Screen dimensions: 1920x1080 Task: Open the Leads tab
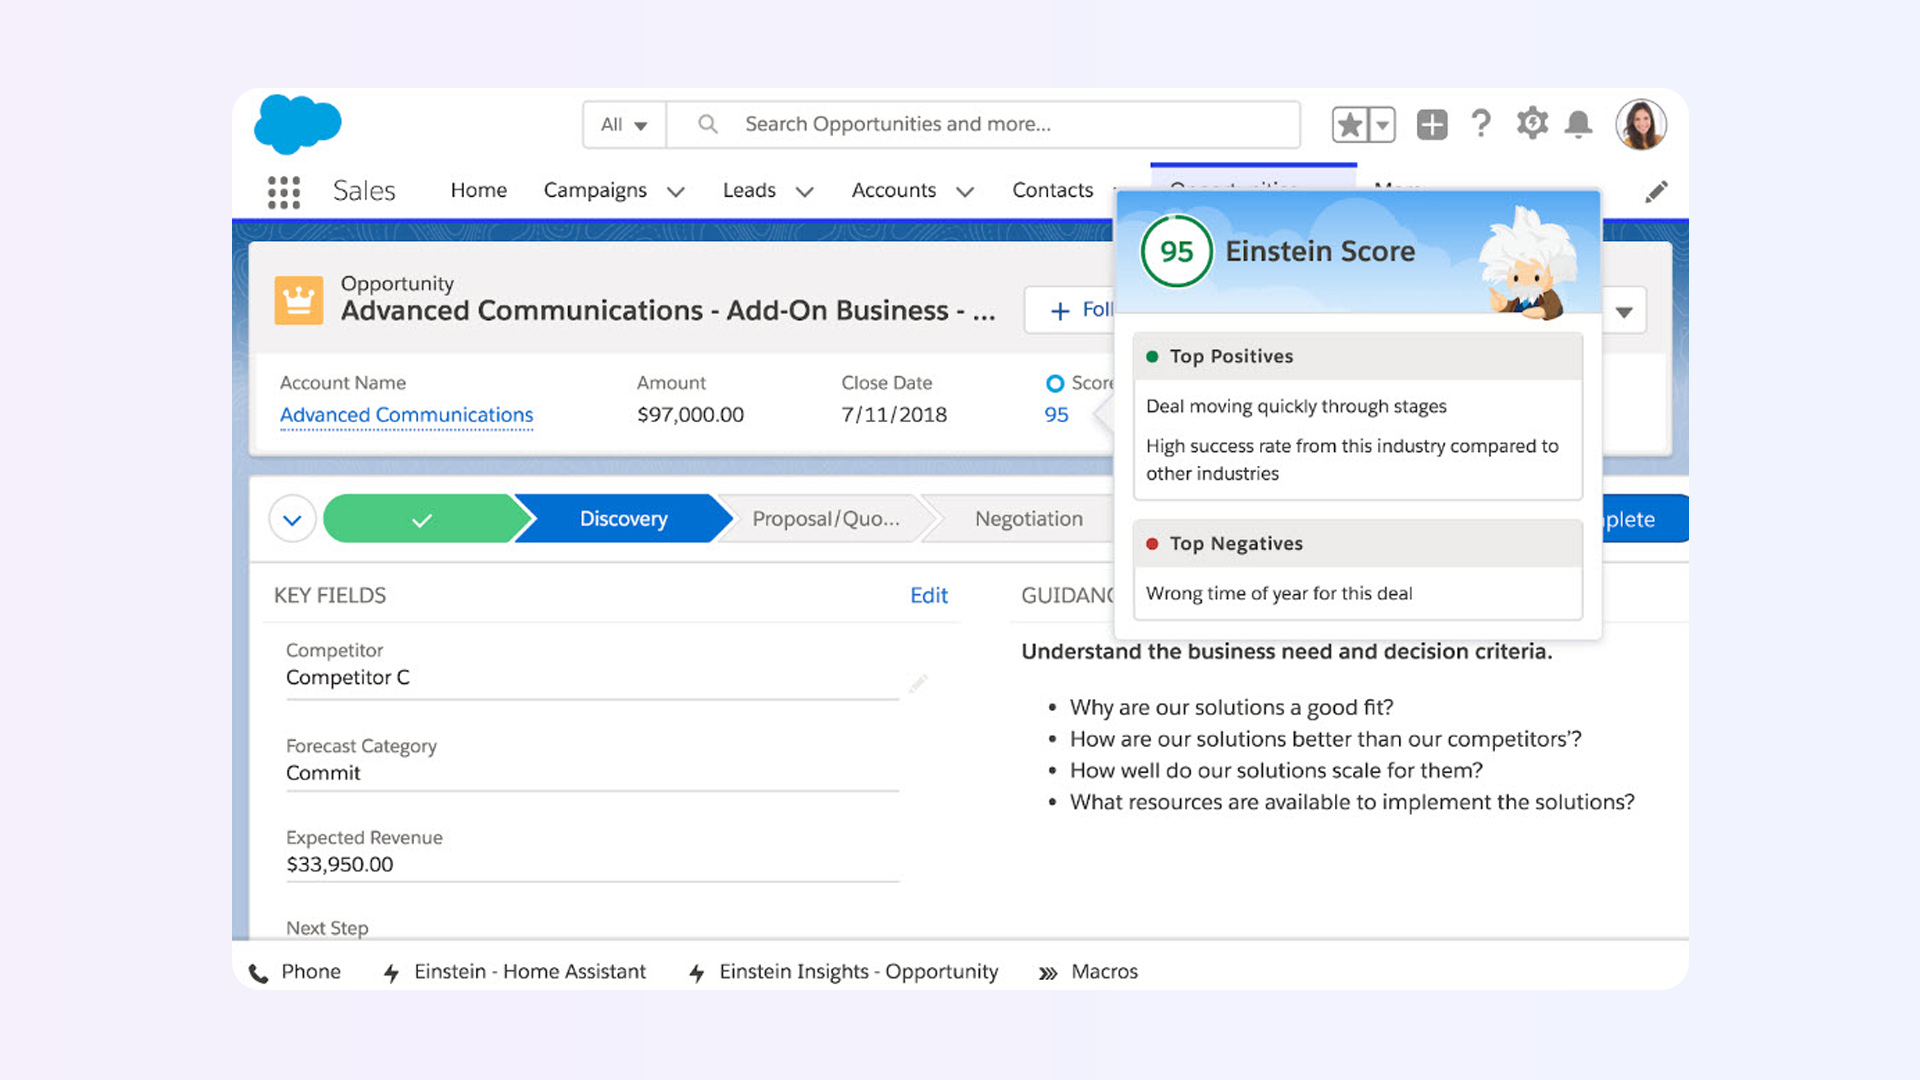point(749,190)
